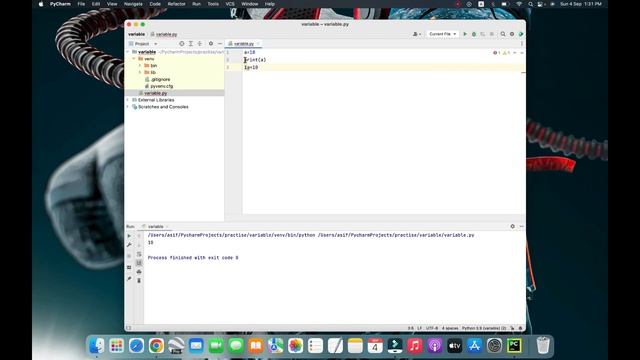640x360 pixels.
Task: Close the variable Run tab
Action: 167,227
